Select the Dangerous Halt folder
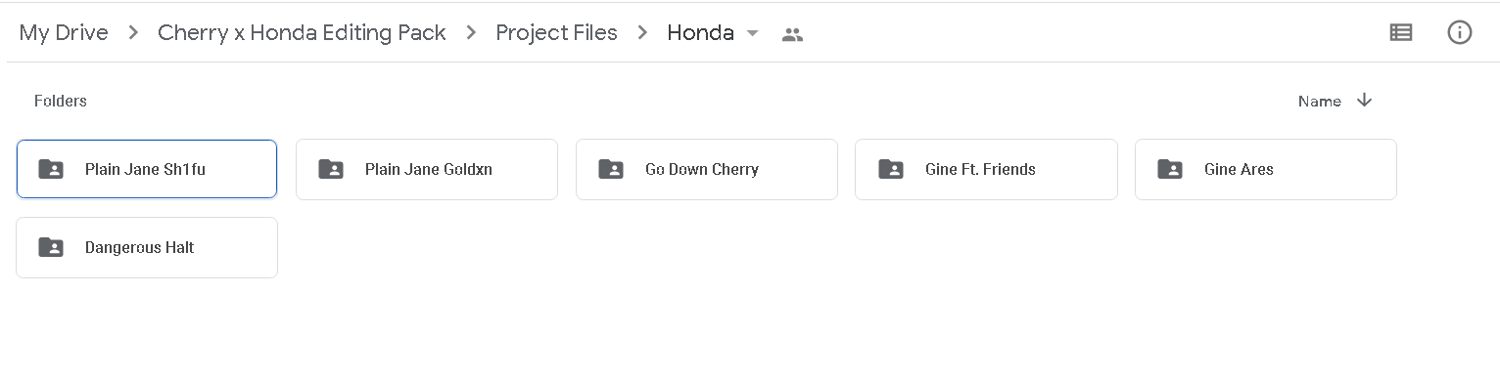Image resolution: width=1500 pixels, height=379 pixels. [x=147, y=247]
